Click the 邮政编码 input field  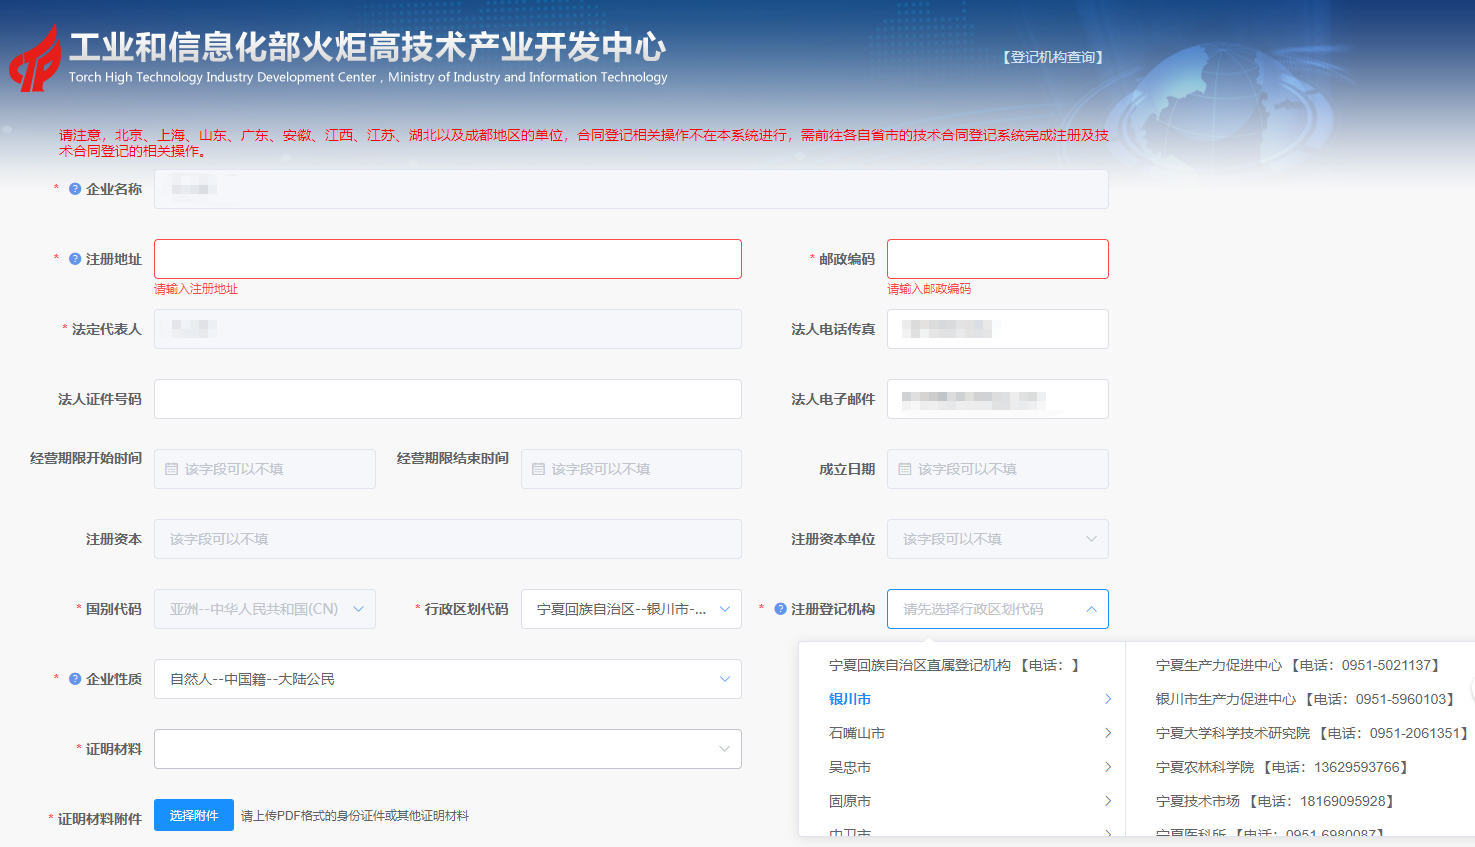tap(998, 259)
